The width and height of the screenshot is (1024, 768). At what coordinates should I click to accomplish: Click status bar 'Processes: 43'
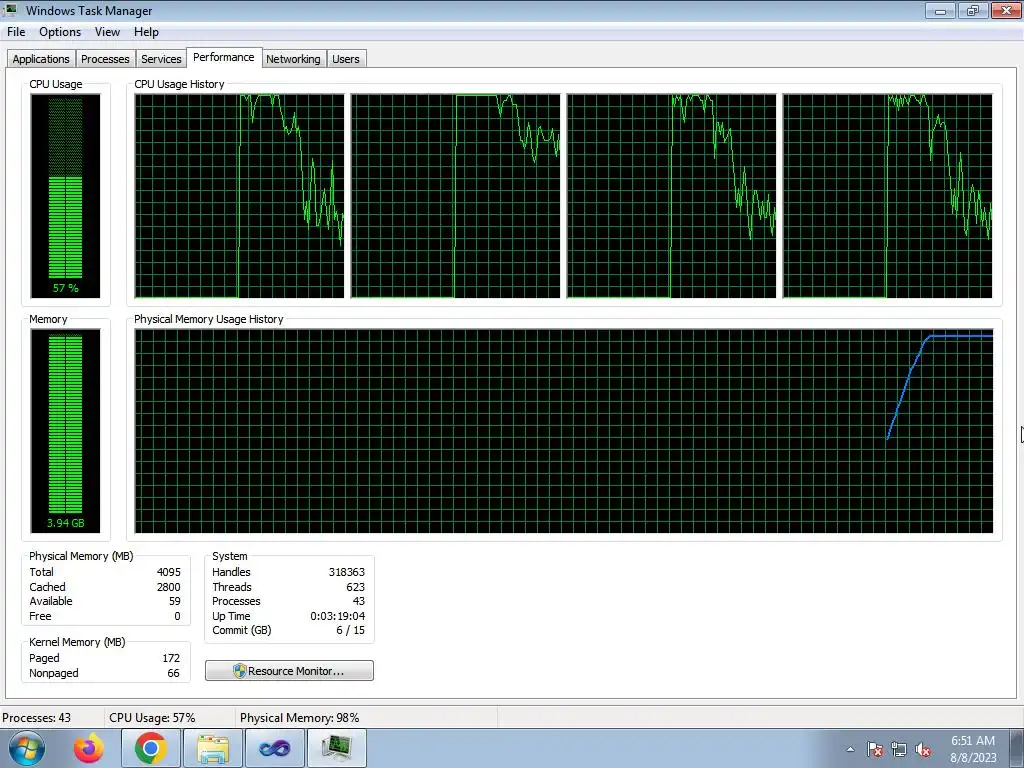click(x=37, y=718)
